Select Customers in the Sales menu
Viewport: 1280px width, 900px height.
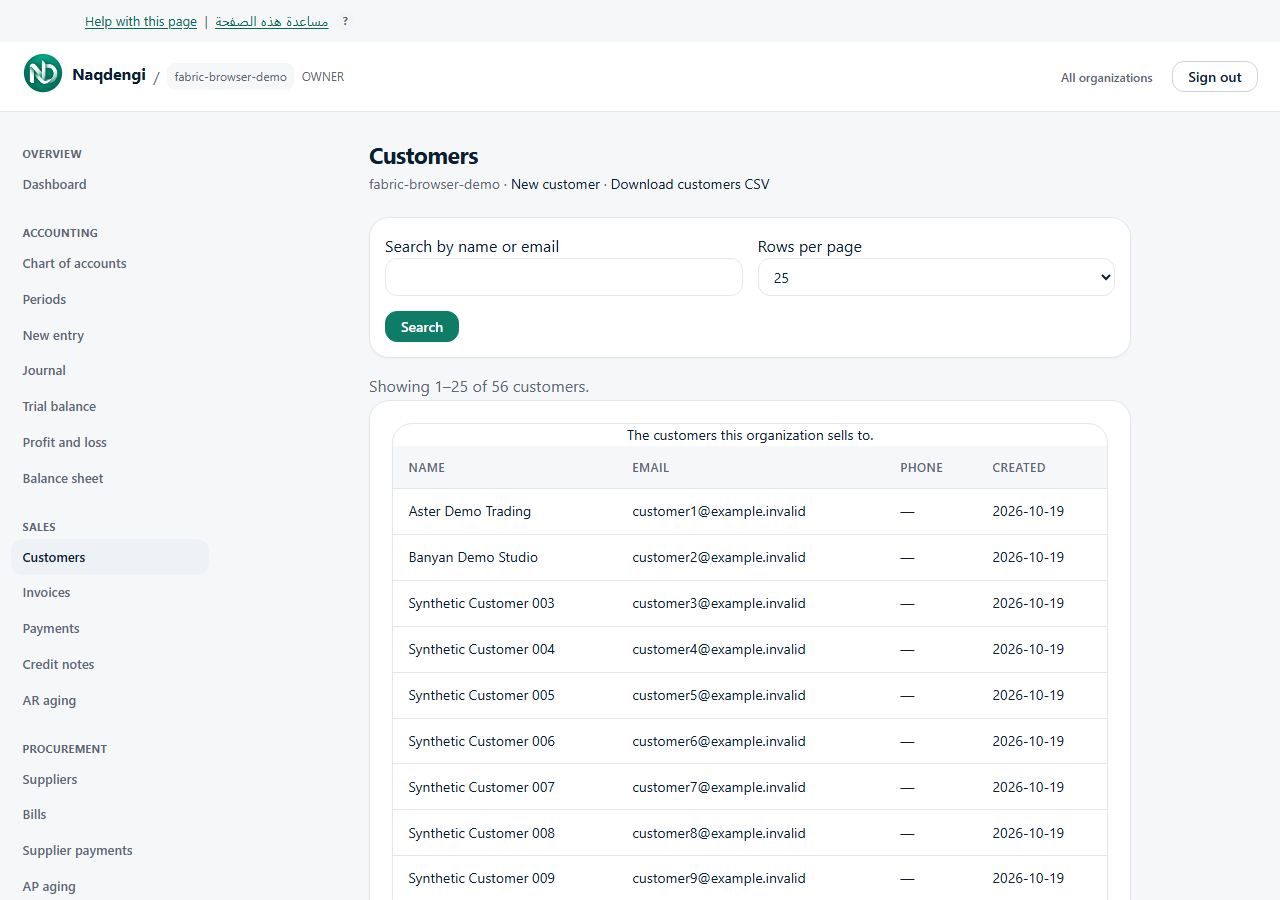pos(110,557)
